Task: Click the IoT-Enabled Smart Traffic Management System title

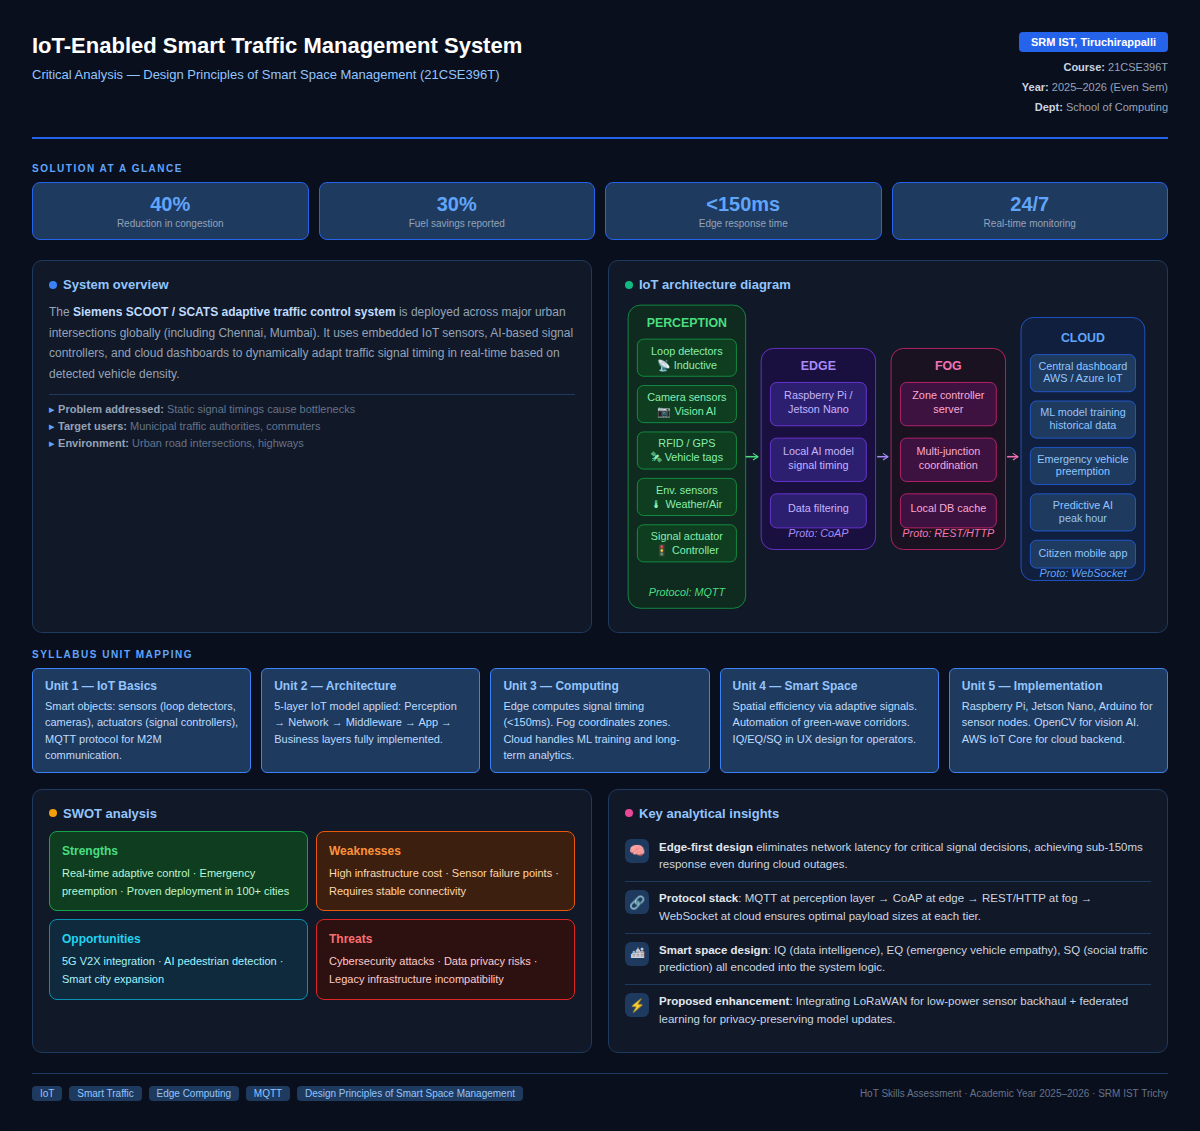Action: tap(277, 46)
